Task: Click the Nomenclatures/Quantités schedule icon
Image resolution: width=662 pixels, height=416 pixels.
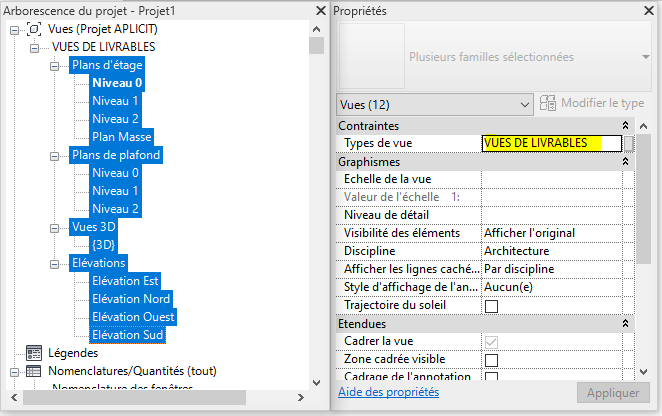Action: pos(34,371)
